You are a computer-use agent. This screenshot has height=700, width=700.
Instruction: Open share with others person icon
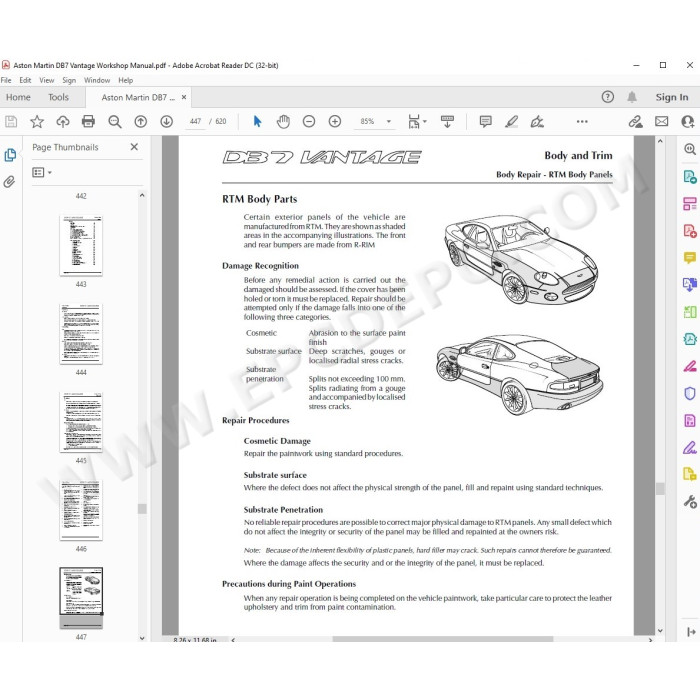click(688, 121)
